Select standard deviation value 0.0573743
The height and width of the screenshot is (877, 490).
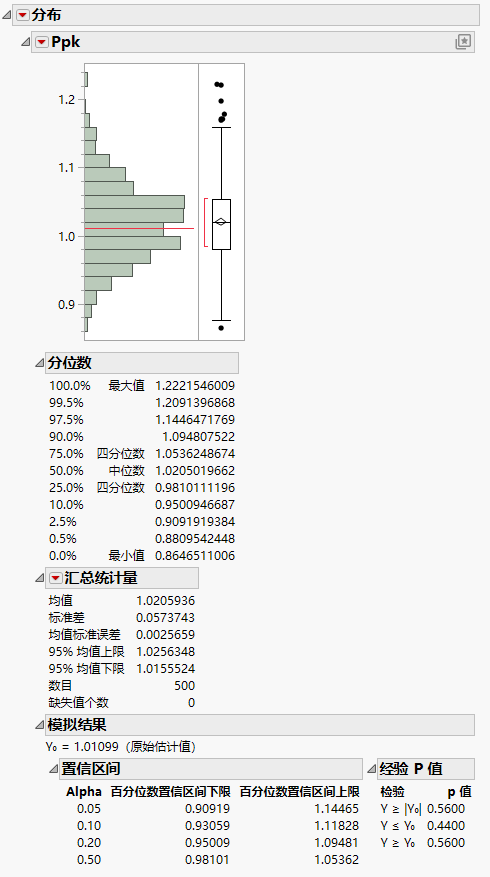(166, 617)
